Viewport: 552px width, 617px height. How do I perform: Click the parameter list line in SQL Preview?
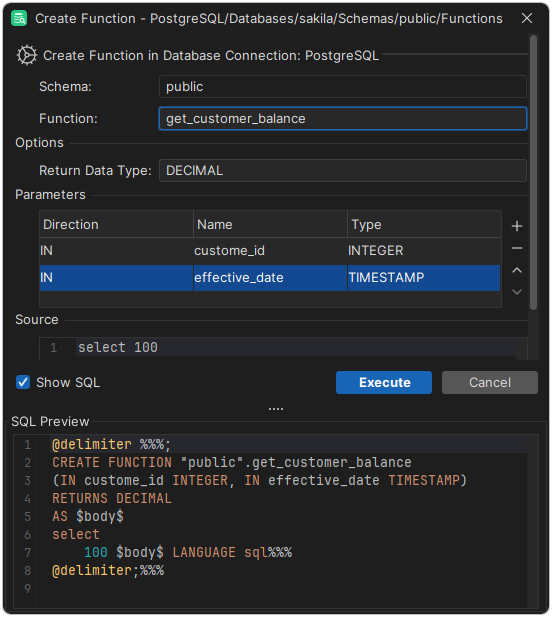pyautogui.click(x=259, y=480)
